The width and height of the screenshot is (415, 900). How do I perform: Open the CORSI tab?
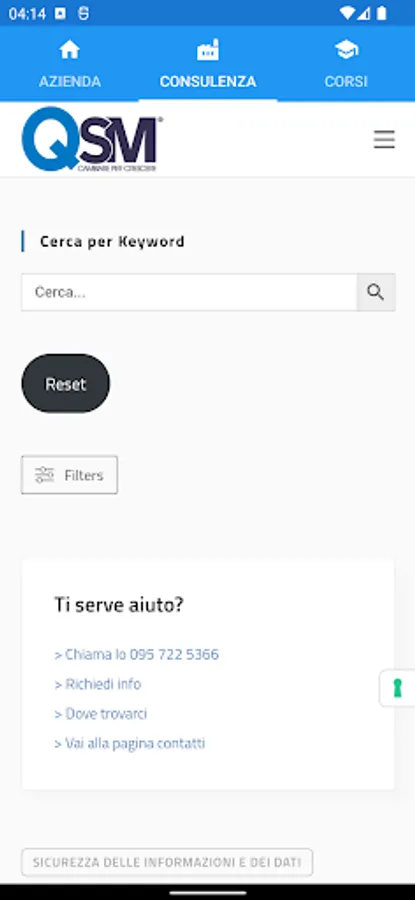point(346,82)
